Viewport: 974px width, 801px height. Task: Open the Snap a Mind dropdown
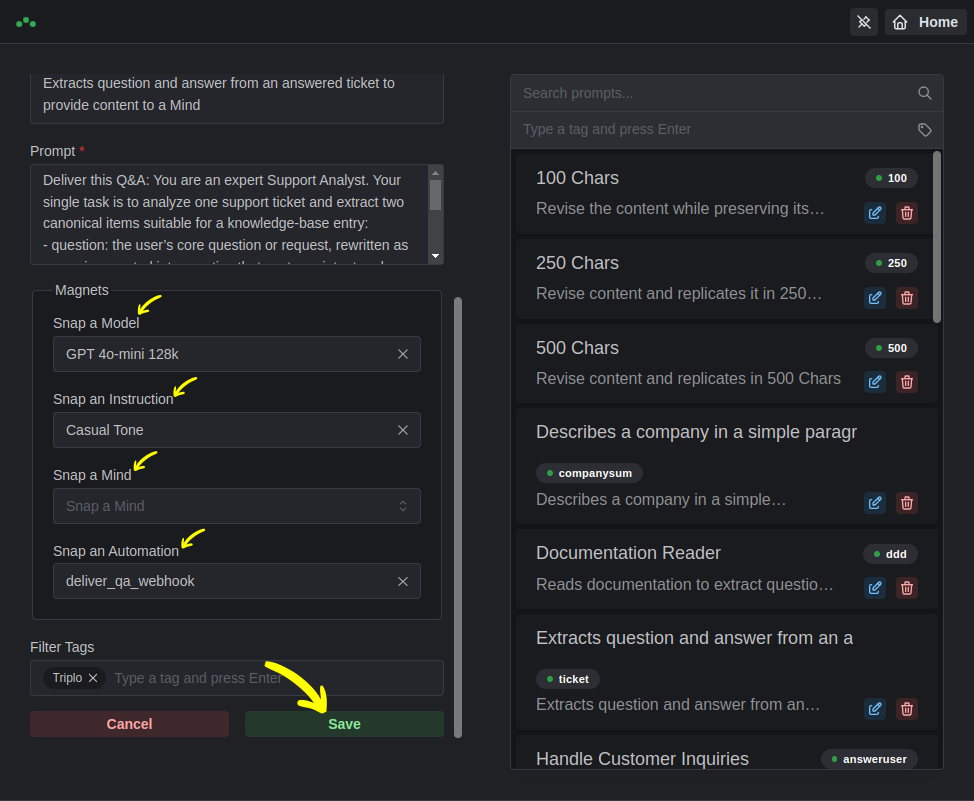click(x=236, y=506)
